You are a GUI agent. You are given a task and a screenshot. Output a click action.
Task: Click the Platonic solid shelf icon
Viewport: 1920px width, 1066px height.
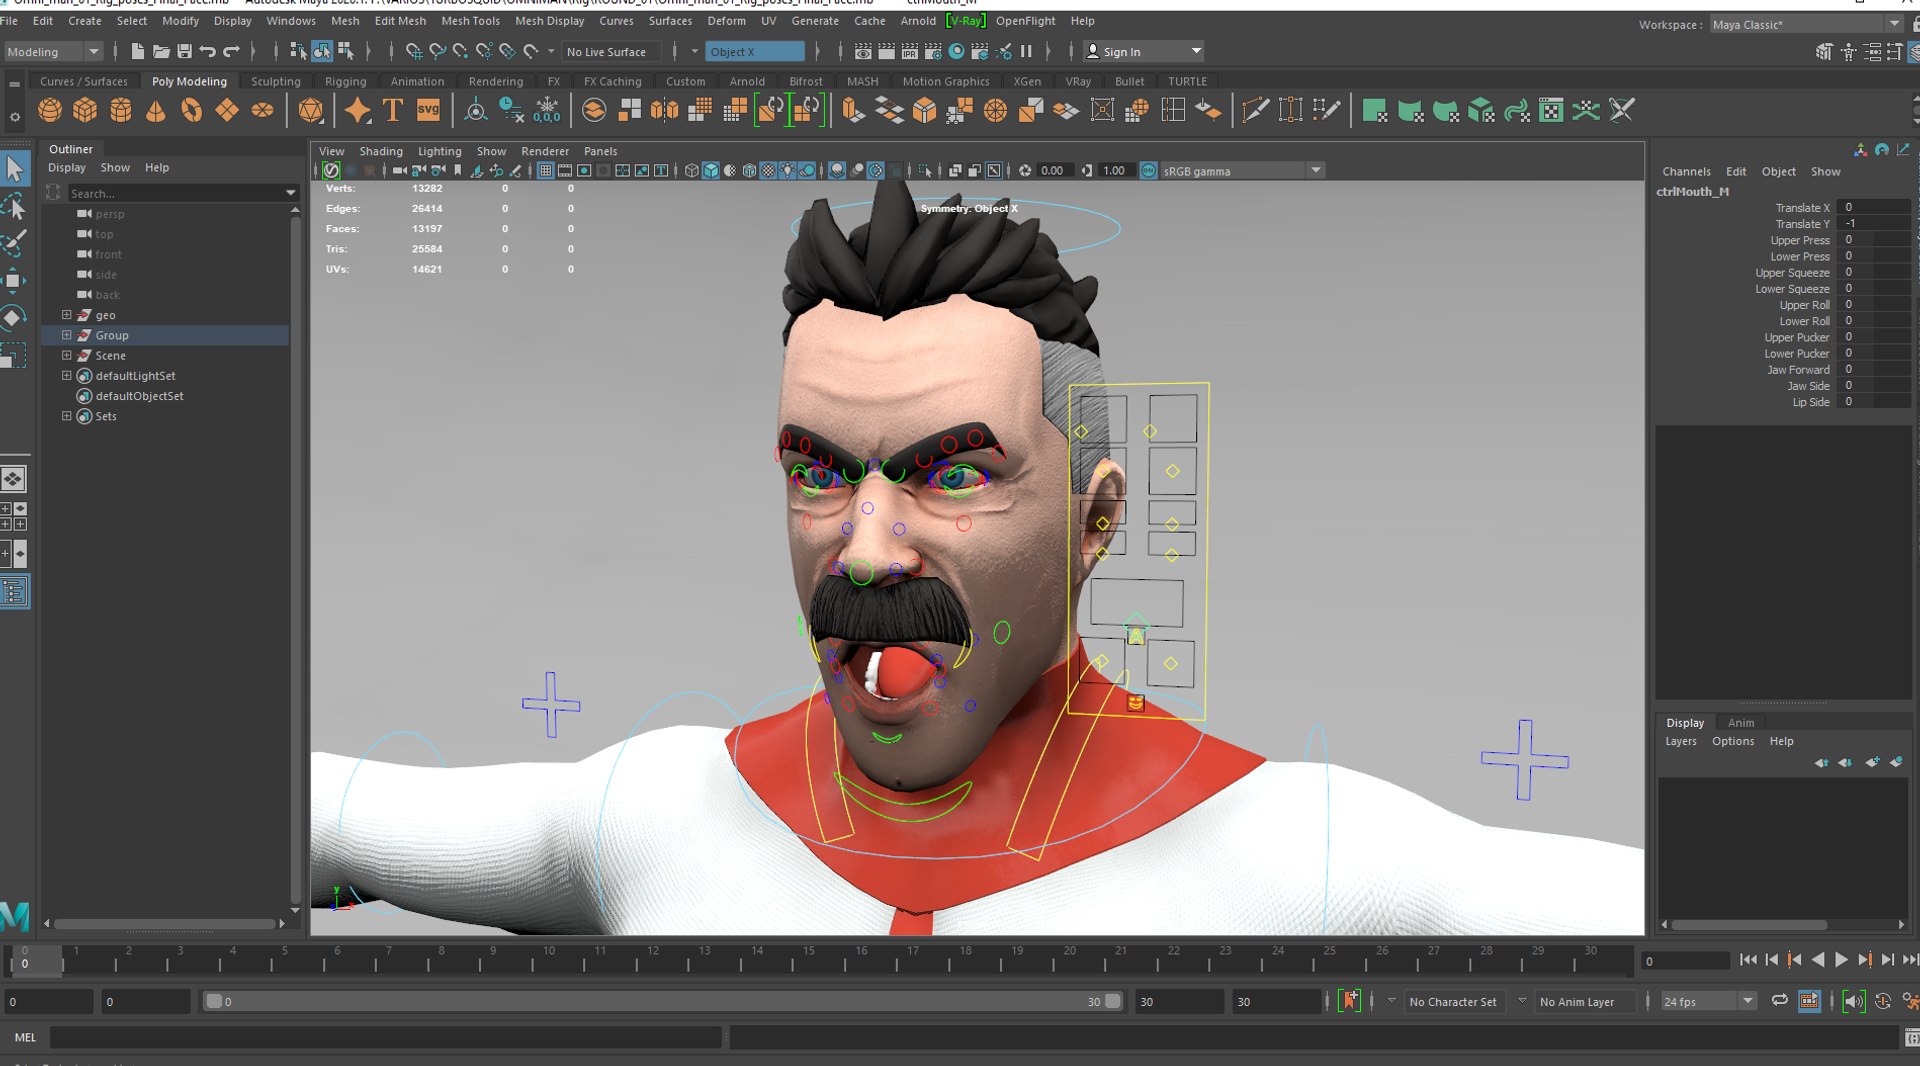tap(311, 110)
